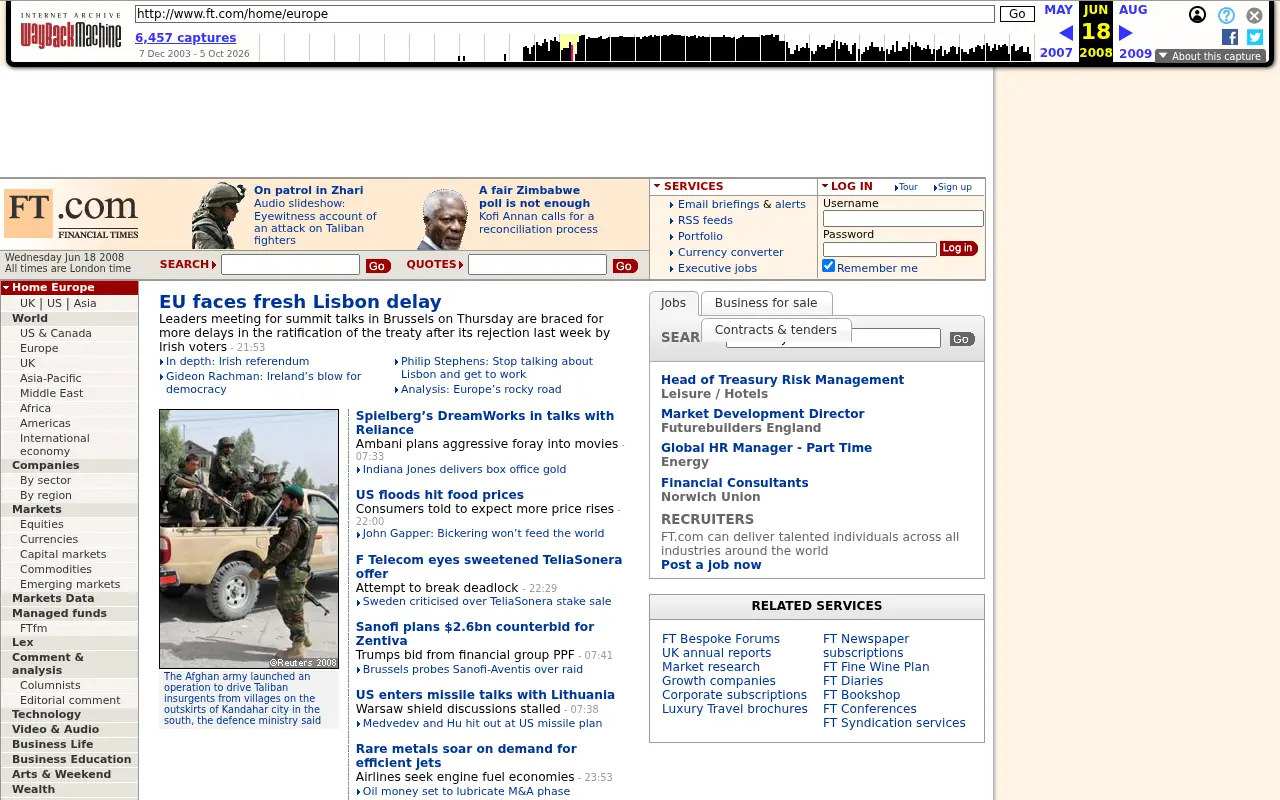Viewport: 1280px width, 800px height.
Task: Click the FT.com Financial Times logo
Action: coord(71,214)
